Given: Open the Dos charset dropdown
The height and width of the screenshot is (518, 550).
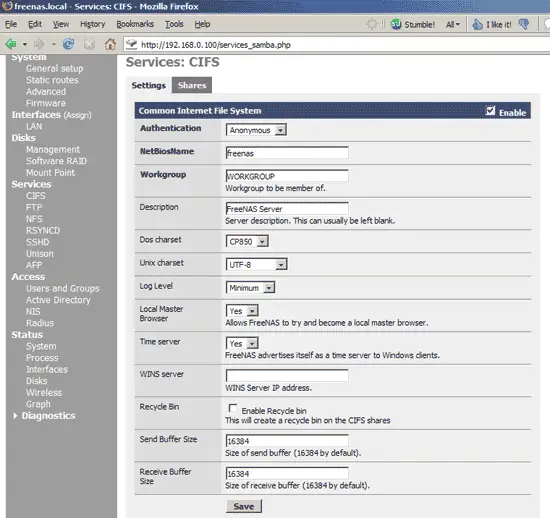Looking at the screenshot, I should click(247, 241).
